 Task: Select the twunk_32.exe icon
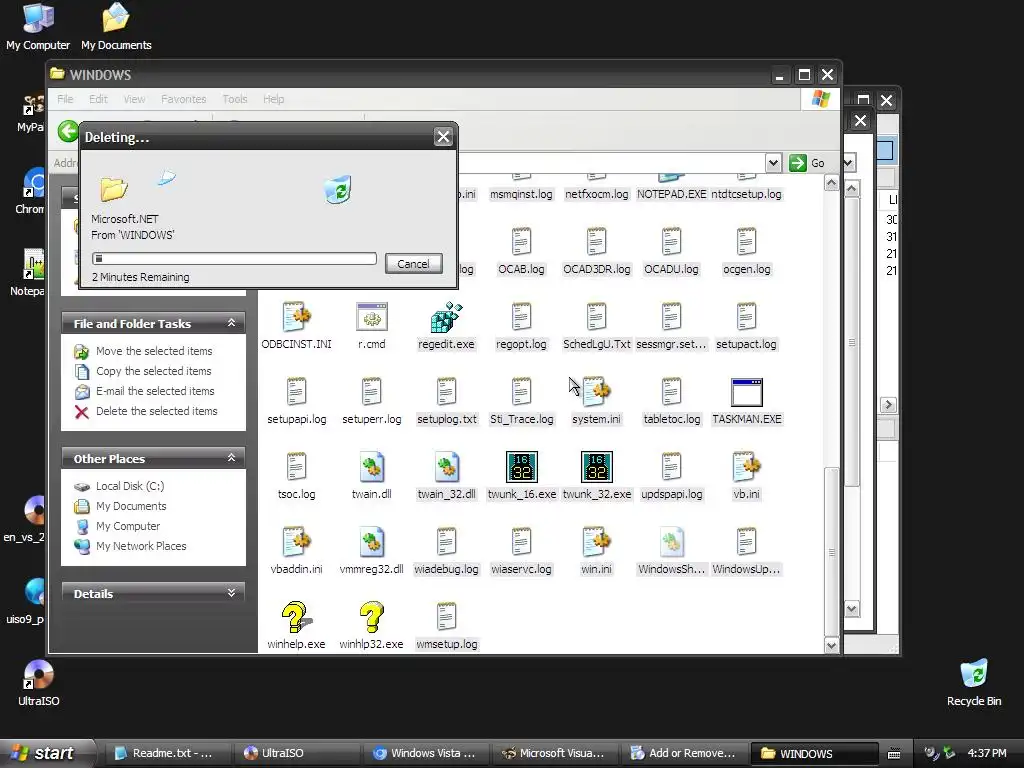(597, 468)
